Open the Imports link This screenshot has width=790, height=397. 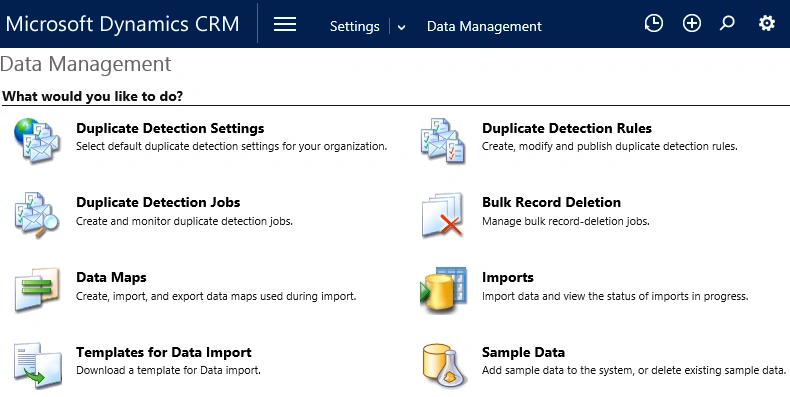tap(507, 278)
